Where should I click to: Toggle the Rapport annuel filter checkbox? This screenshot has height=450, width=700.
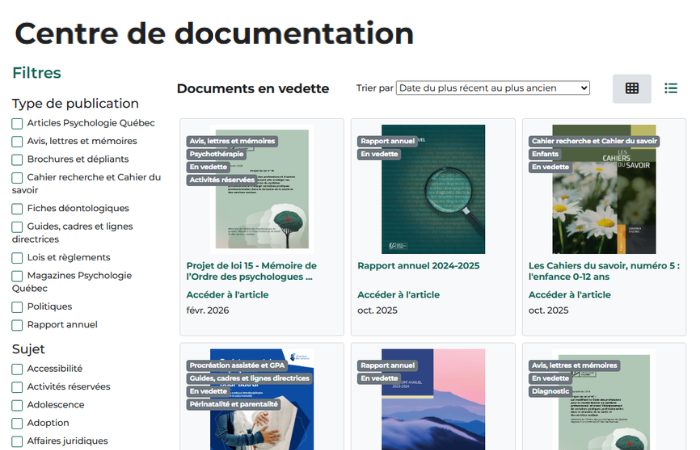click(17, 325)
